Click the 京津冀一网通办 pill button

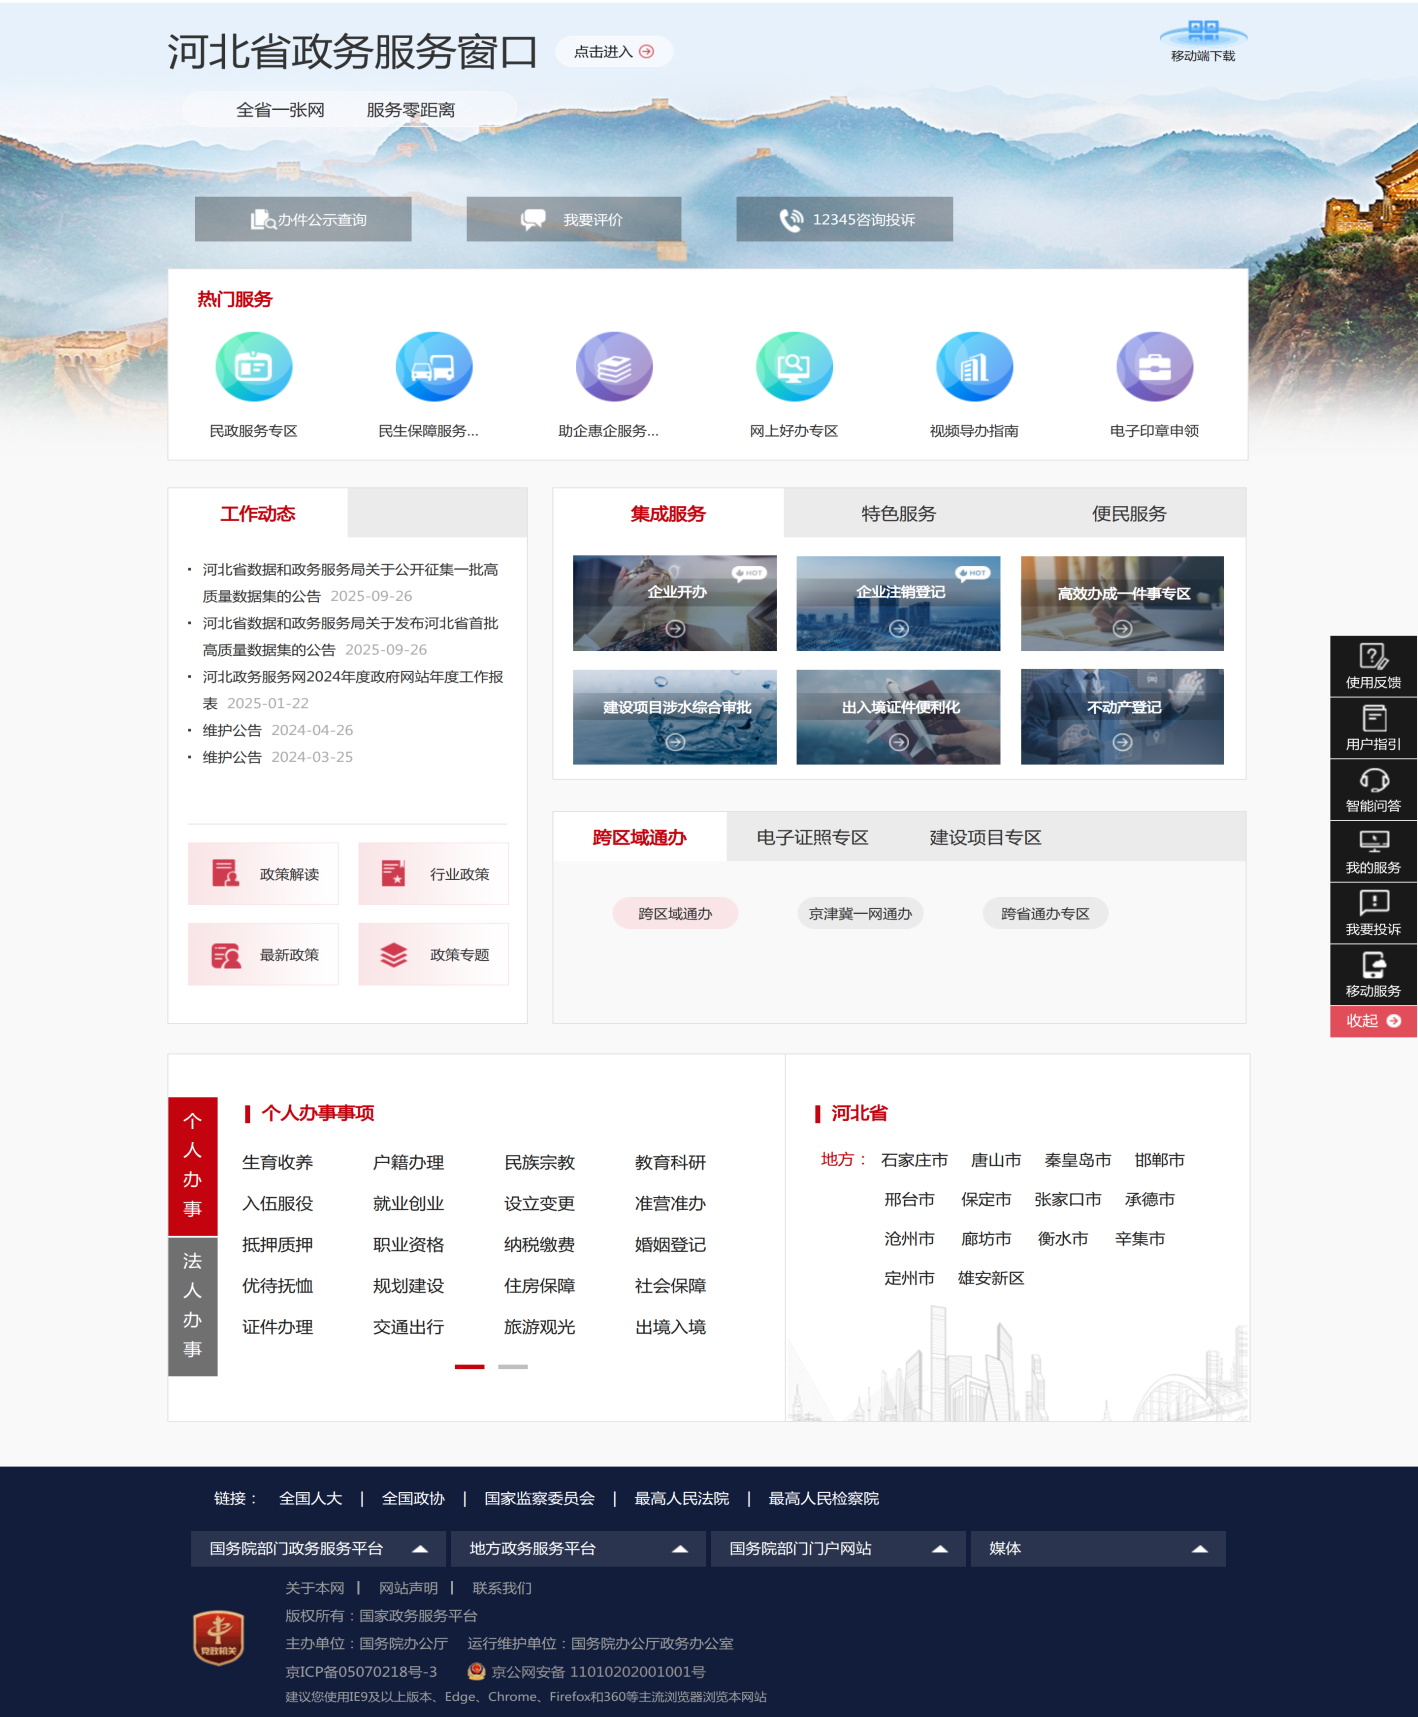pyautogui.click(x=860, y=913)
